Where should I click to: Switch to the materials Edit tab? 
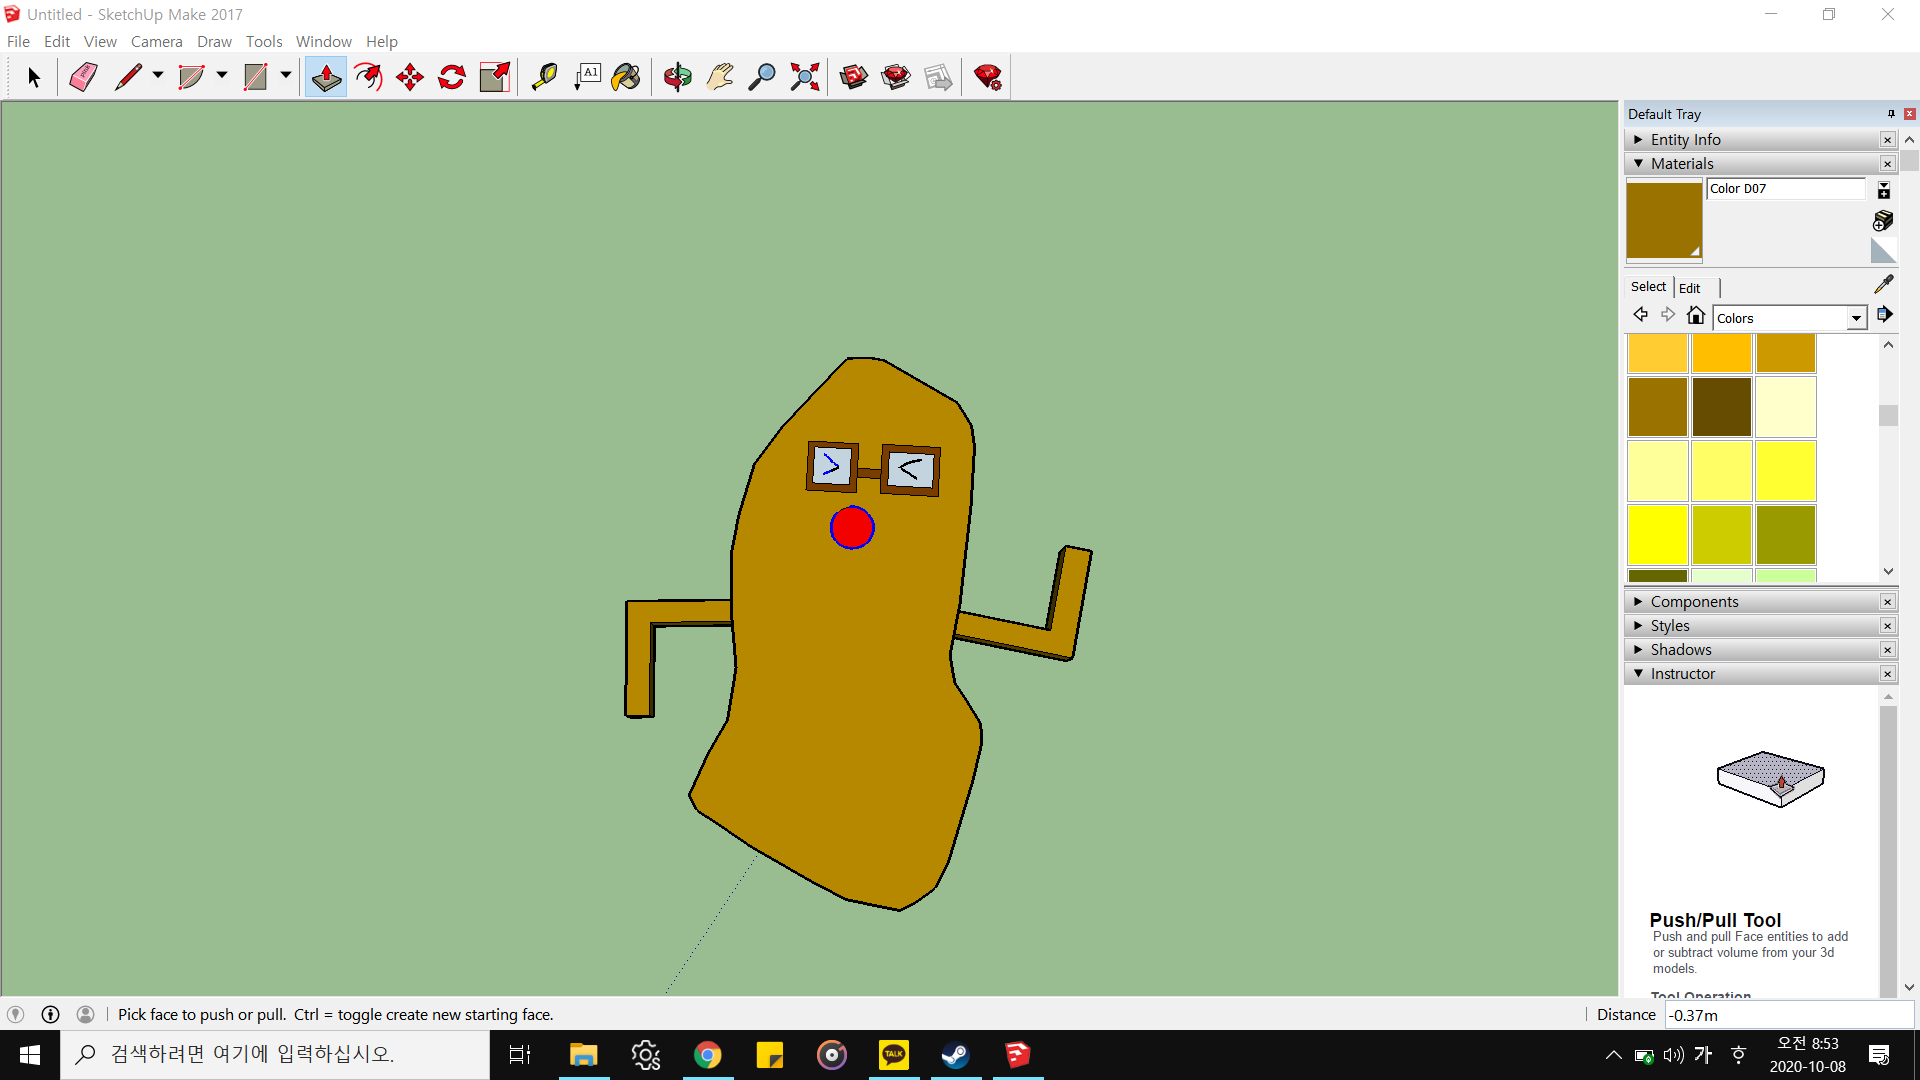click(1690, 288)
